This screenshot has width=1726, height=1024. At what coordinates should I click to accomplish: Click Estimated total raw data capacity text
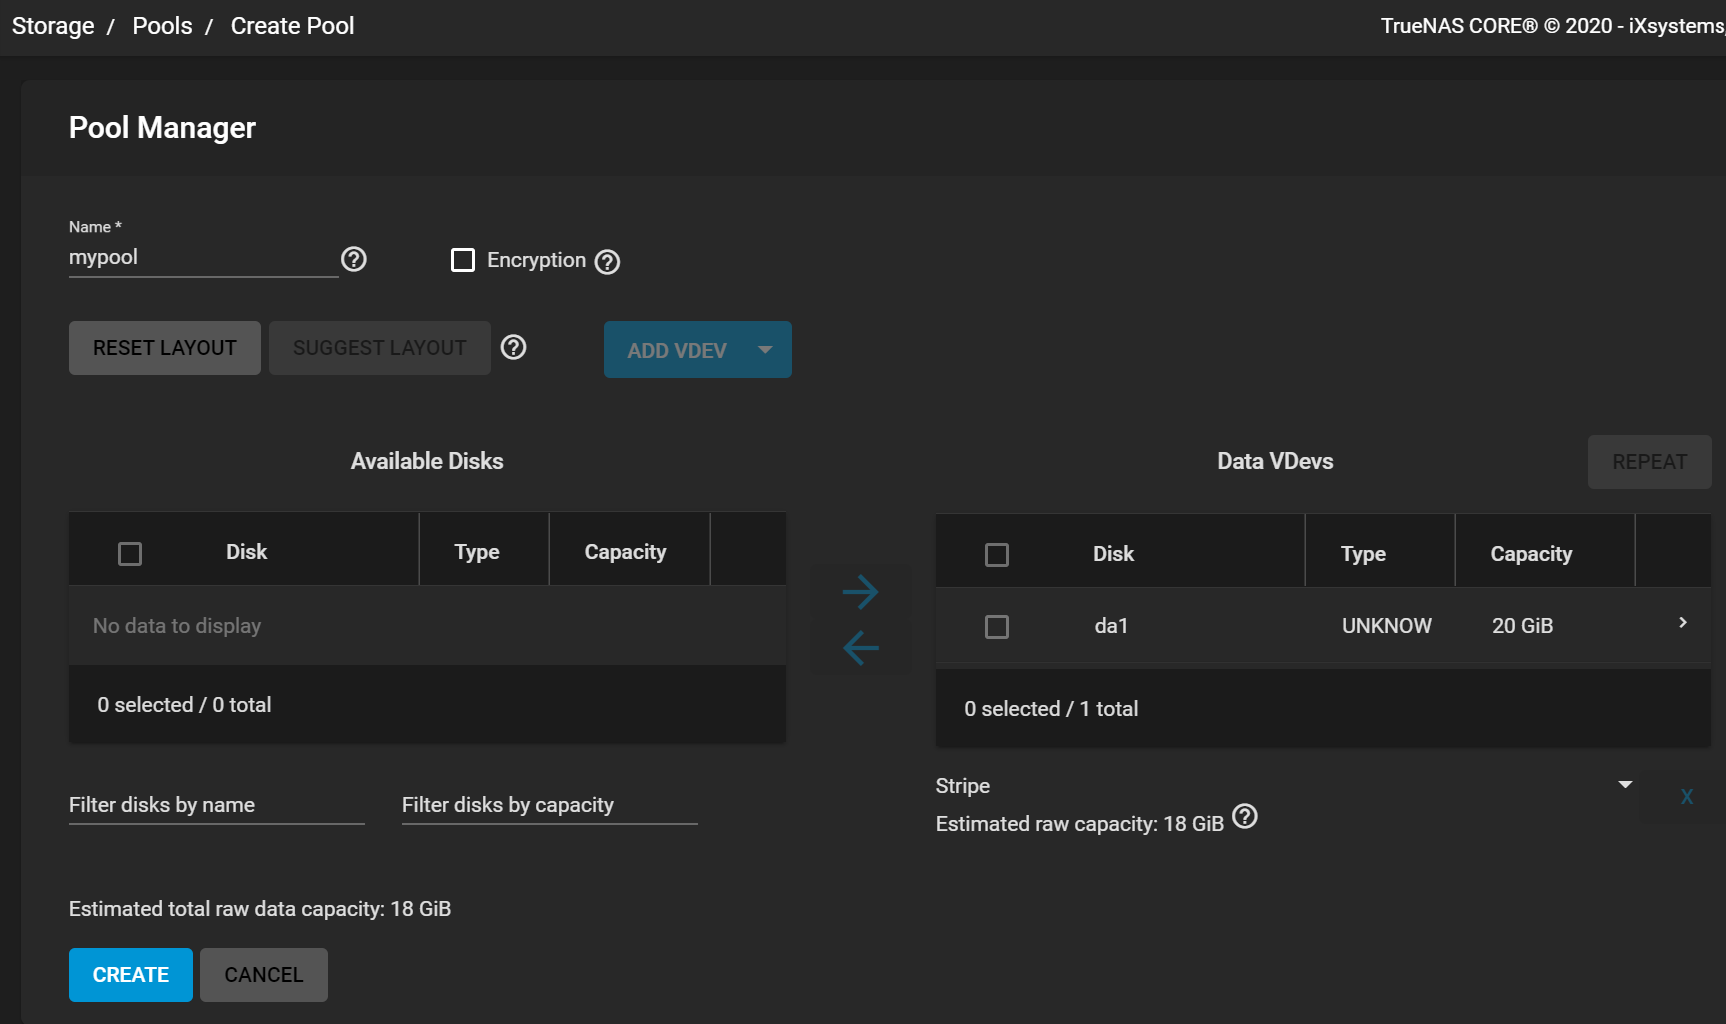point(260,909)
